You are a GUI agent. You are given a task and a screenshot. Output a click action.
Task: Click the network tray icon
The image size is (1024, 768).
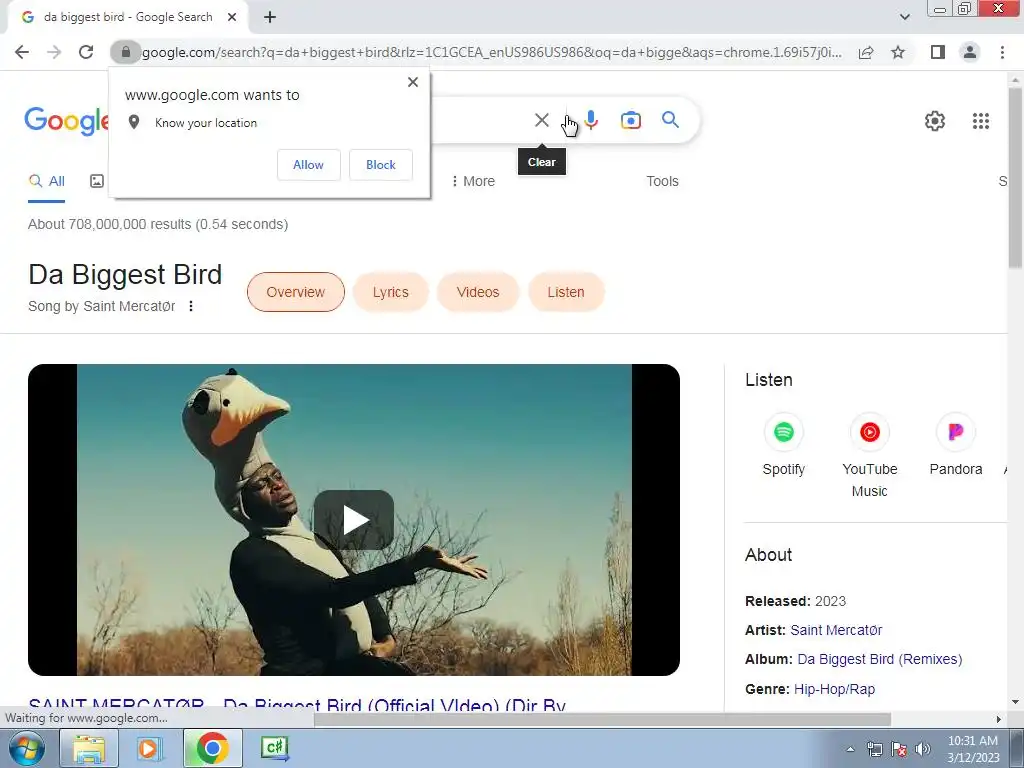click(874, 749)
